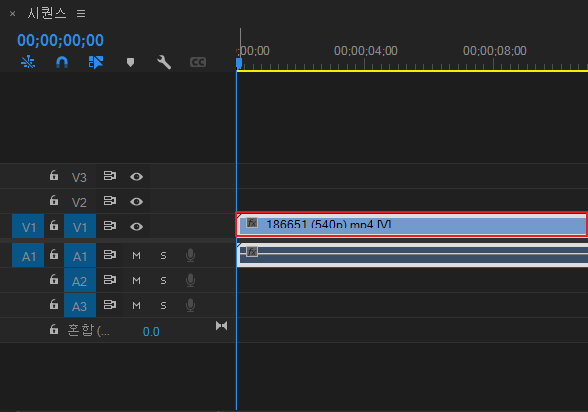Screen dimensions: 588x412
Task: Hide track V1 output with eye icon
Action: pyautogui.click(x=136, y=227)
